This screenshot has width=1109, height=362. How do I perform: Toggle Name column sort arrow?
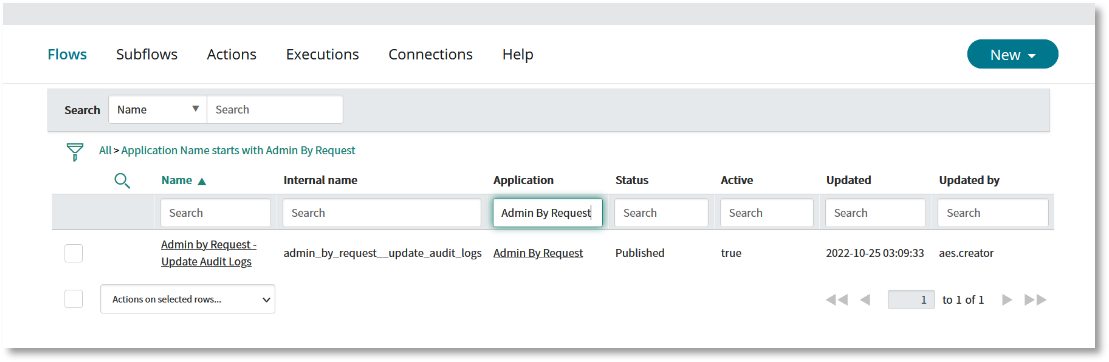(202, 181)
